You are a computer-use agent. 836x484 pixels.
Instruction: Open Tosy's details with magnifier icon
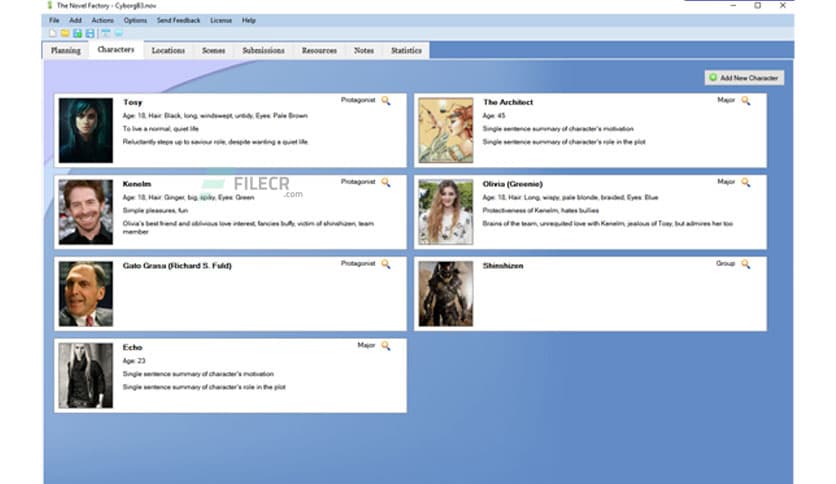[x=386, y=101]
